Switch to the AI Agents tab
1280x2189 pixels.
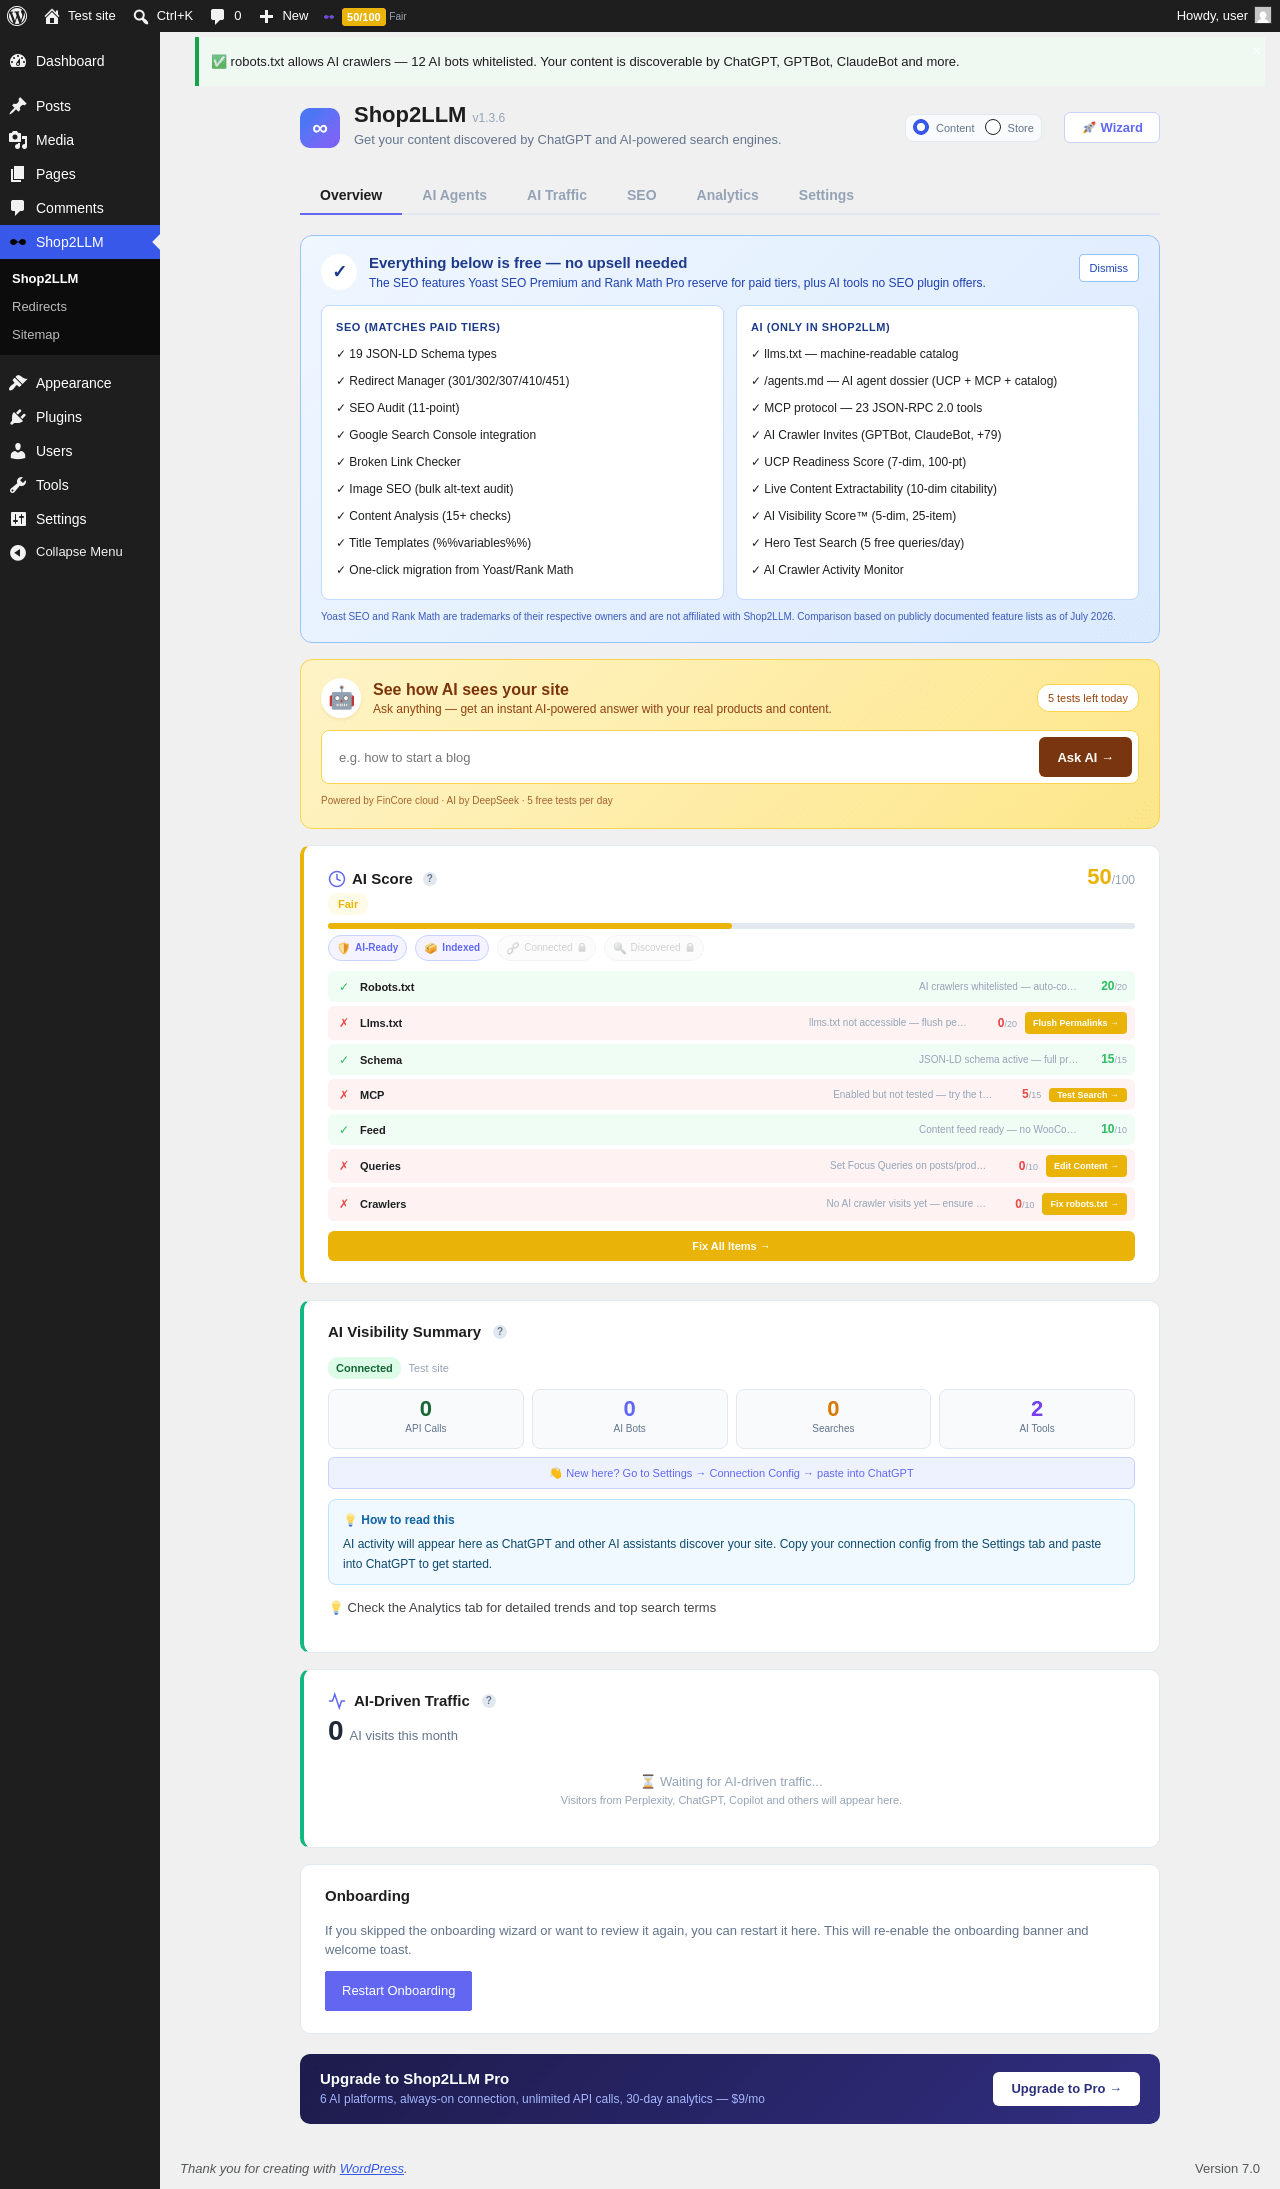(x=454, y=195)
